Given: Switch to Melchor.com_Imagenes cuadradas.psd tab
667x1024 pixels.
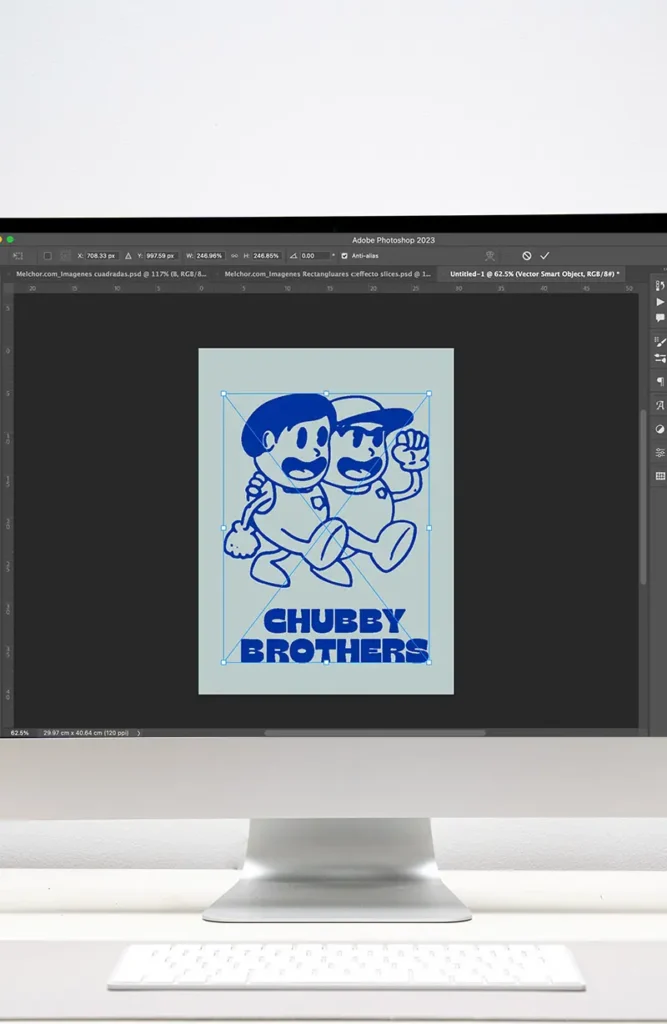Looking at the screenshot, I should click(110, 273).
